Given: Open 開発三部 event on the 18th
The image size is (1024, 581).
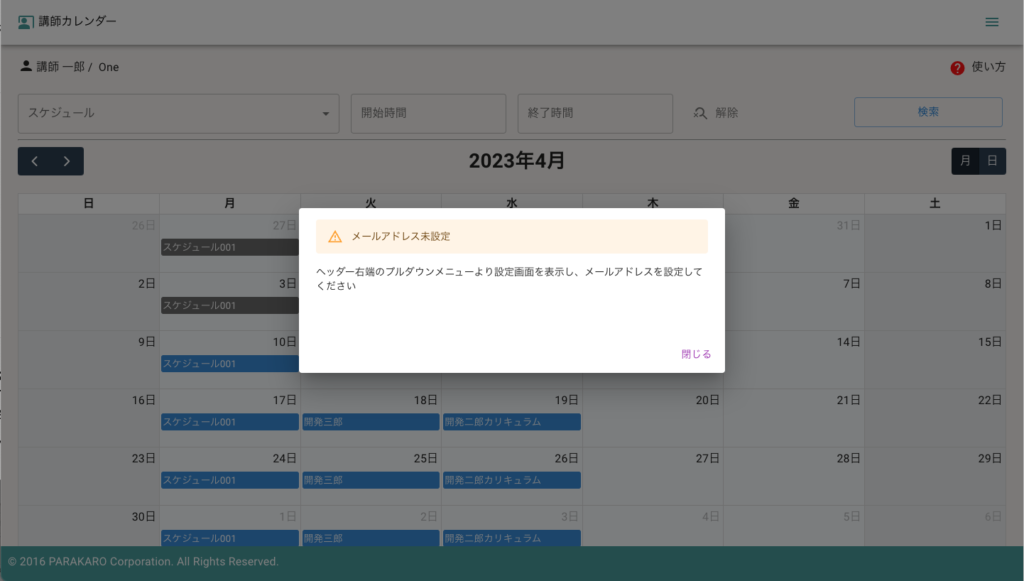Looking at the screenshot, I should click(371, 422).
